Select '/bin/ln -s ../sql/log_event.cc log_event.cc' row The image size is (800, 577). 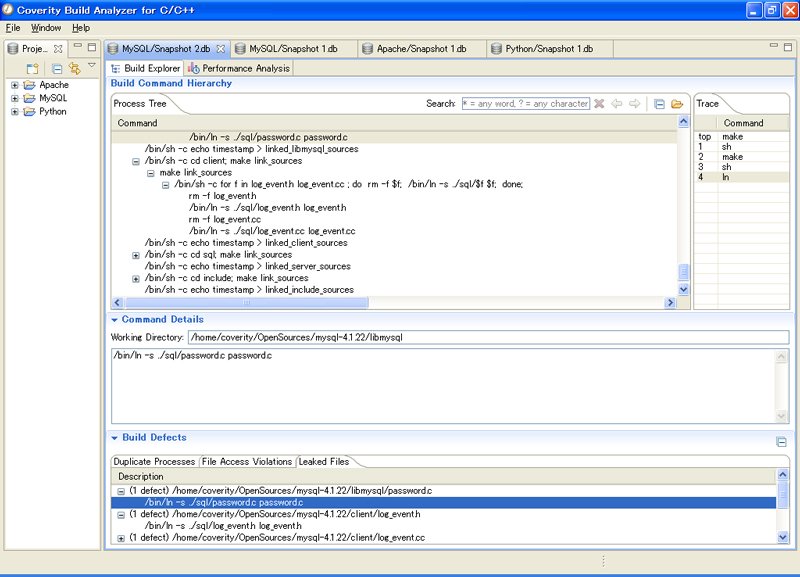(272, 231)
